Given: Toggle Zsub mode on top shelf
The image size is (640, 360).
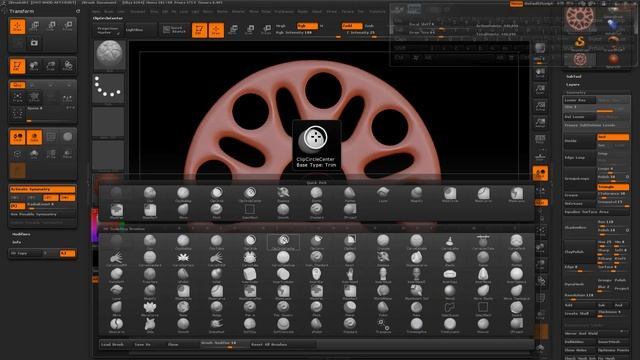Looking at the screenshot, I should click(370, 26).
